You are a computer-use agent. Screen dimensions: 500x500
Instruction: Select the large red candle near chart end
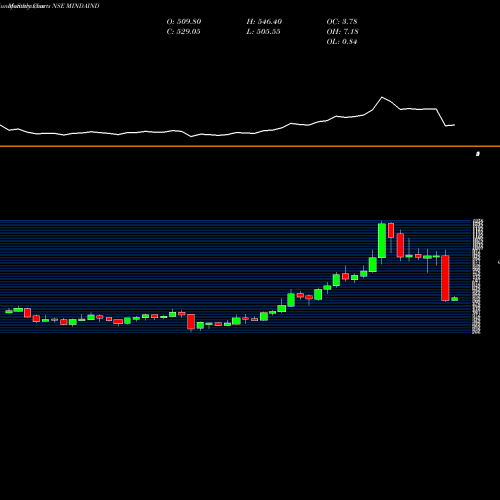pyautogui.click(x=445, y=278)
